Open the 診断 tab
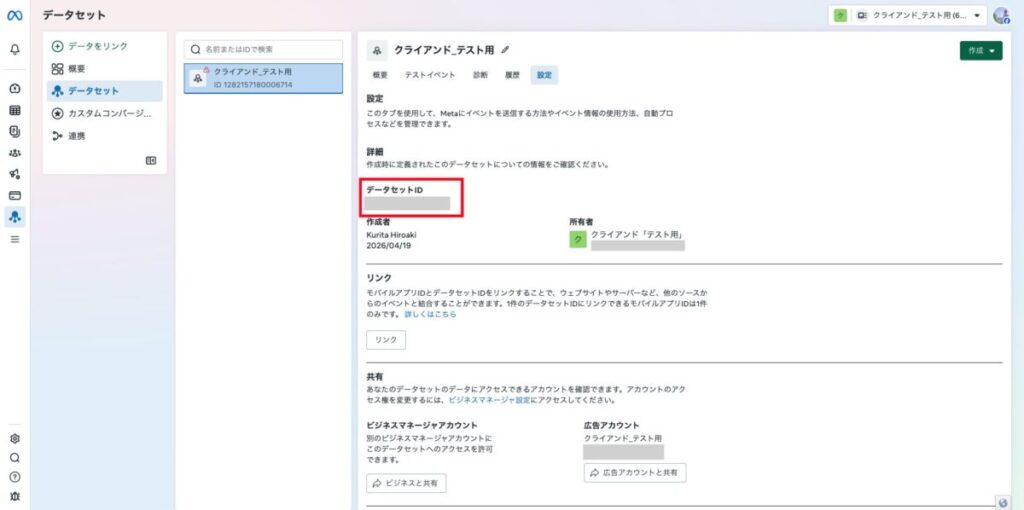The height and width of the screenshot is (510, 1024). click(480, 75)
